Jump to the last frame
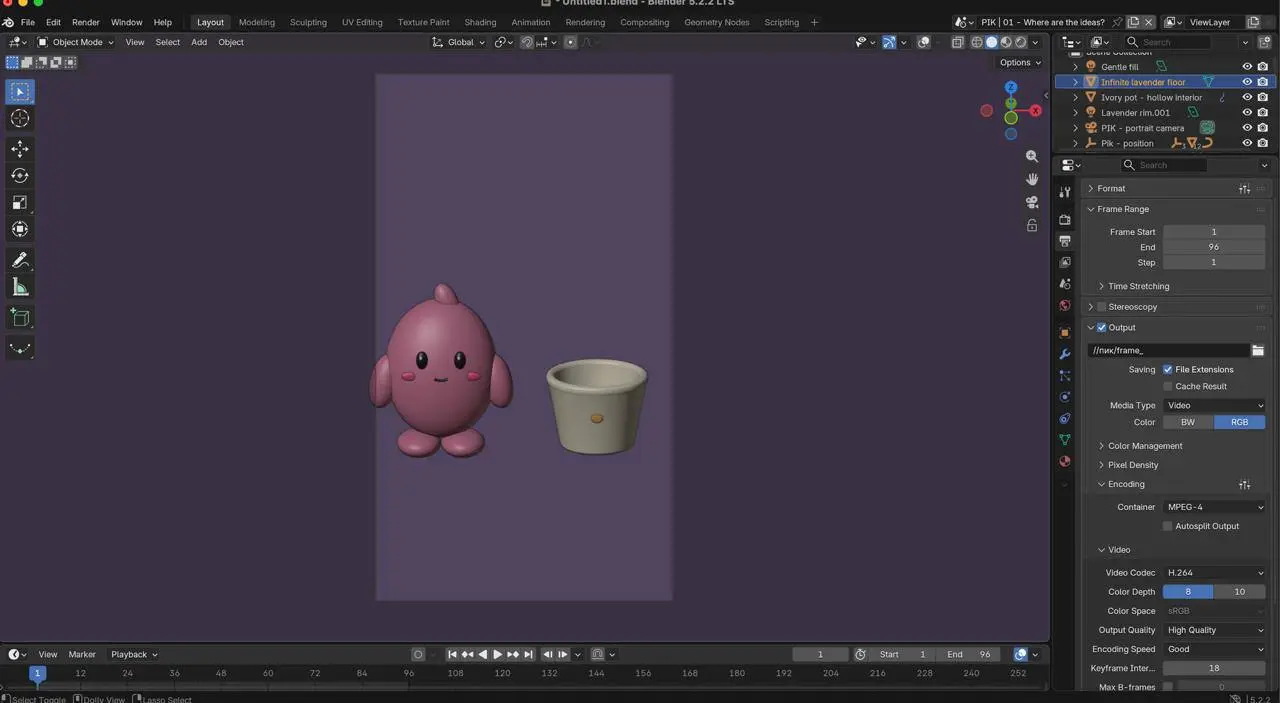The image size is (1280, 703). point(529,655)
